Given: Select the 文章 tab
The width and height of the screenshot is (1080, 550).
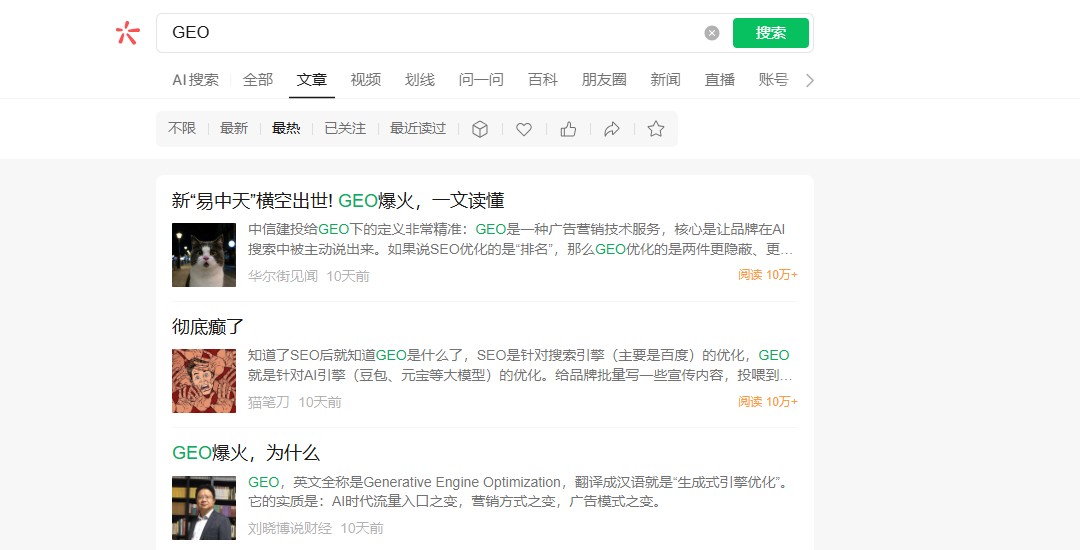Looking at the screenshot, I should [312, 80].
